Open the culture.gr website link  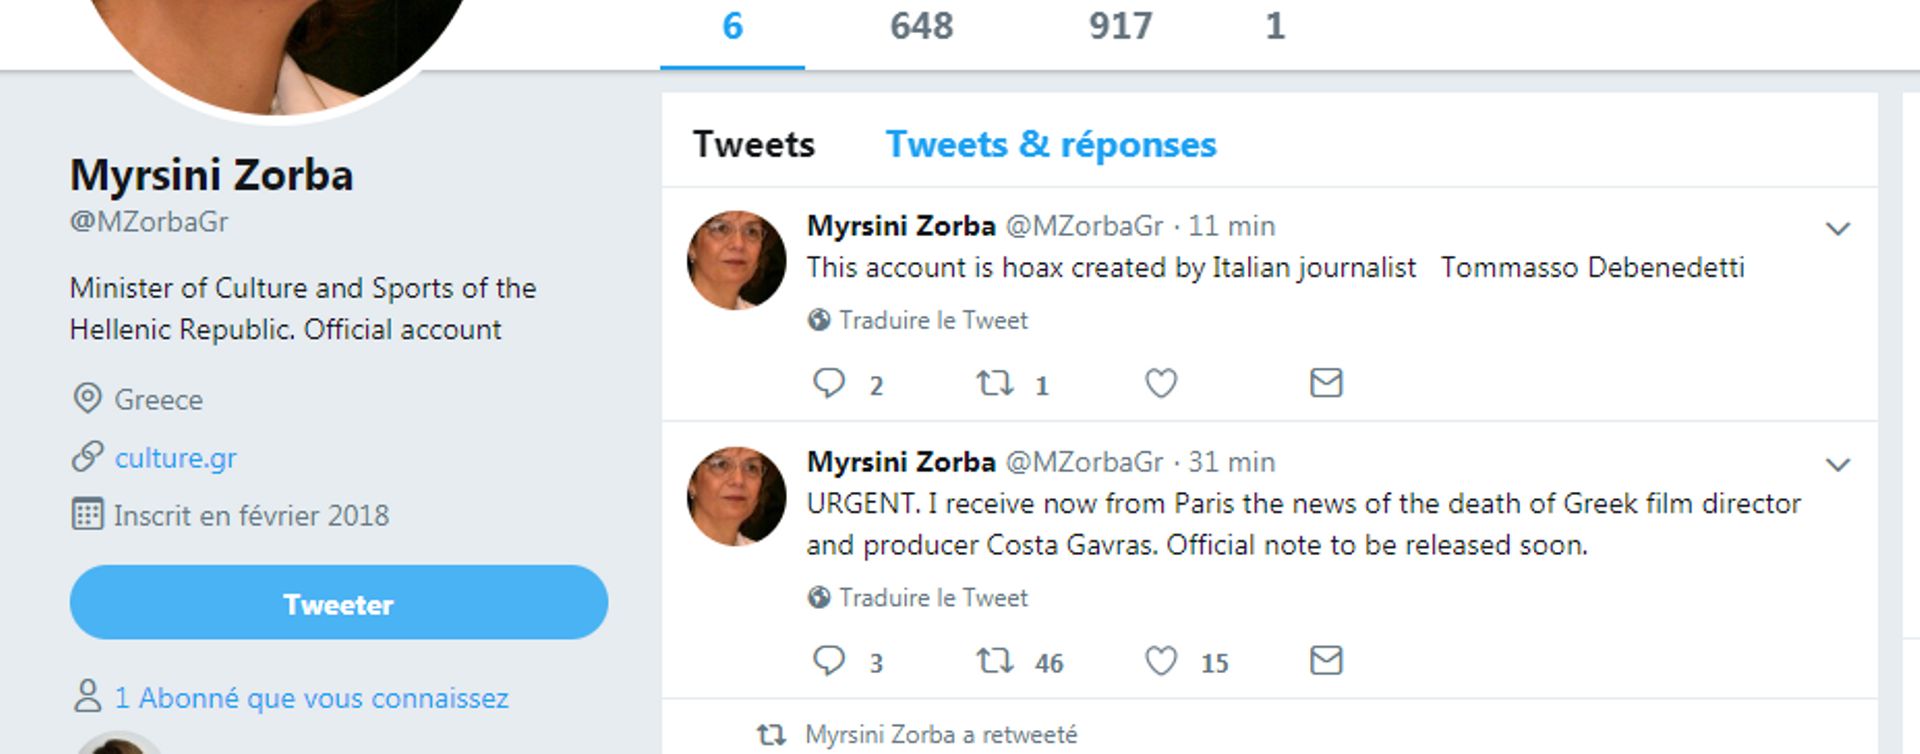point(176,458)
